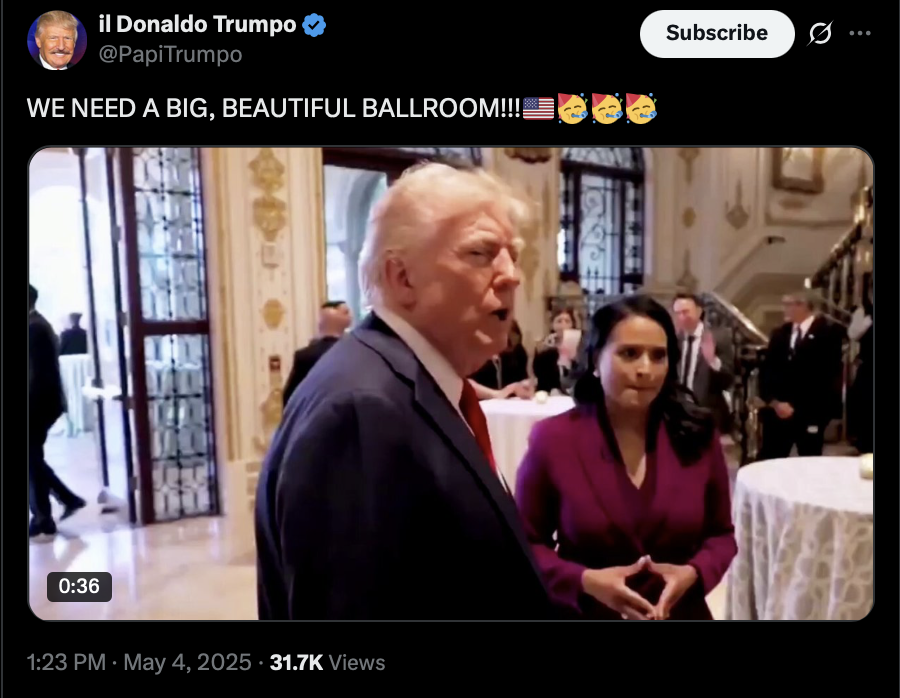The height and width of the screenshot is (698, 900).
Task: Click the American flag emoji
Action: [x=538, y=108]
